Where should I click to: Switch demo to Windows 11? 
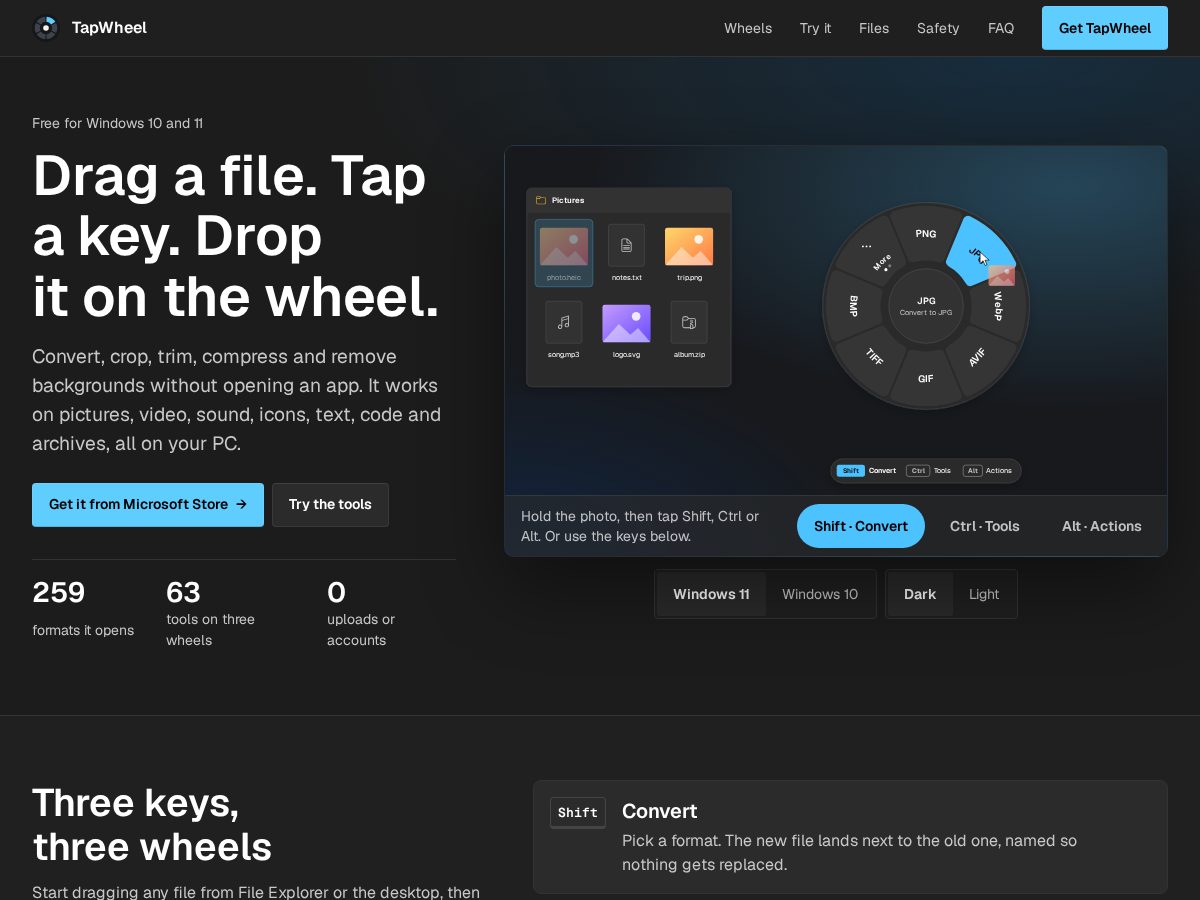click(711, 594)
